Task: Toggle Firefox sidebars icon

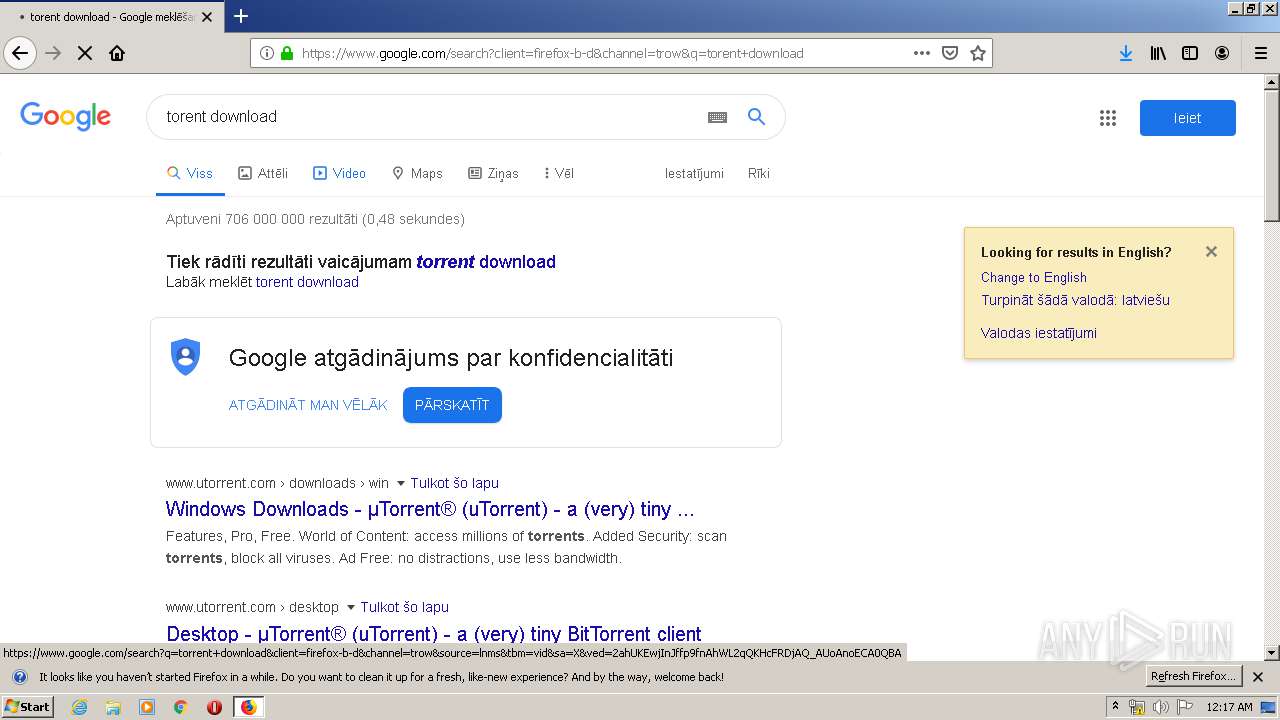Action: (x=1190, y=53)
